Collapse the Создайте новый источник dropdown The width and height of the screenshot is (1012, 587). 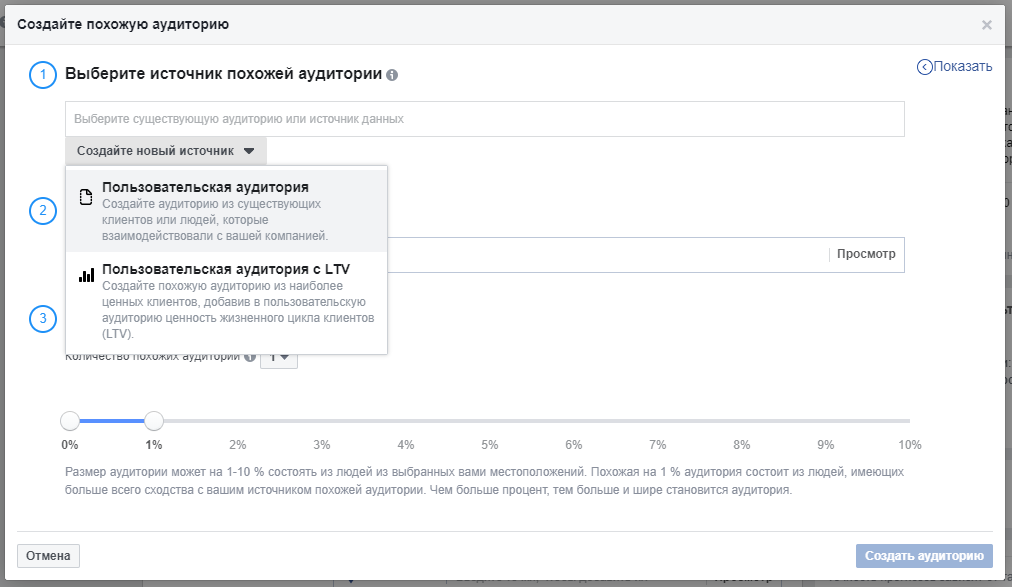click(x=166, y=151)
